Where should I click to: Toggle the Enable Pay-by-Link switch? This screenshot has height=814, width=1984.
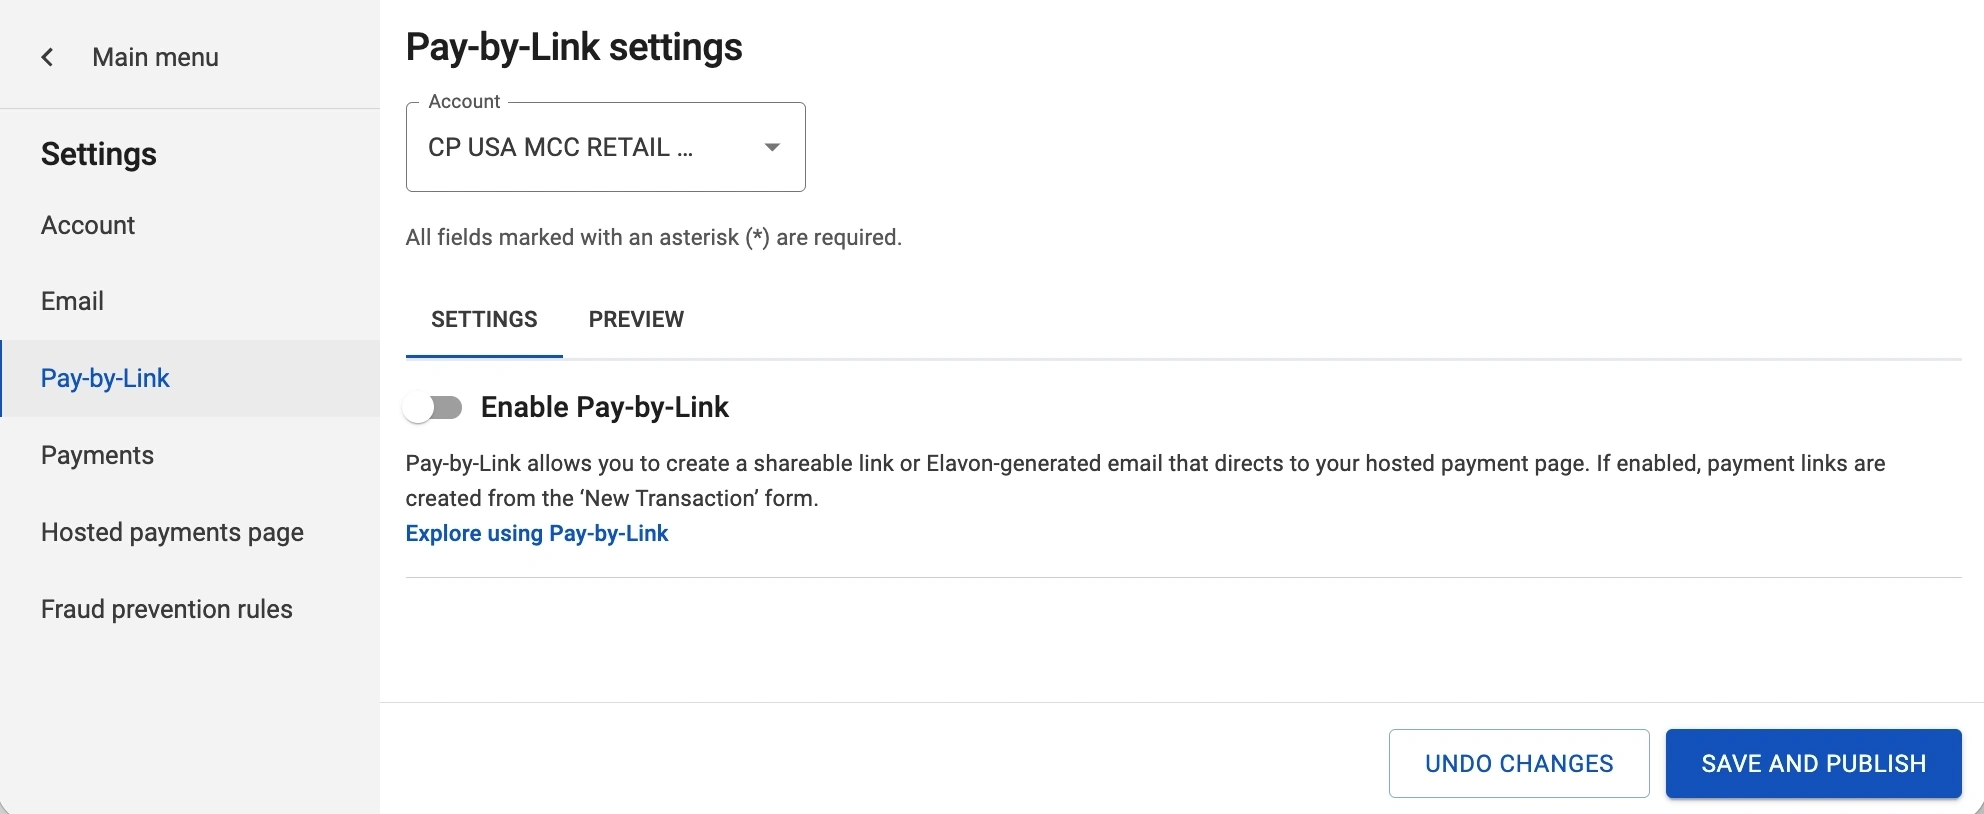tap(433, 407)
